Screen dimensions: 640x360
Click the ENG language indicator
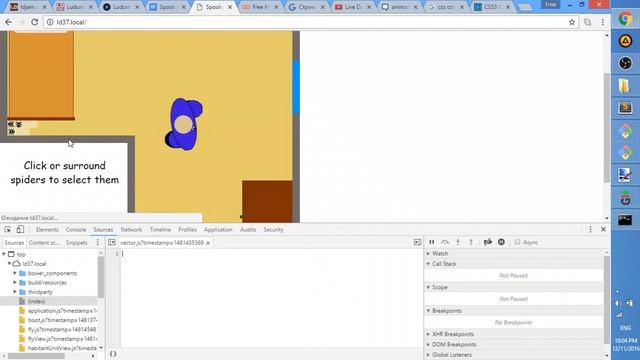(x=625, y=328)
